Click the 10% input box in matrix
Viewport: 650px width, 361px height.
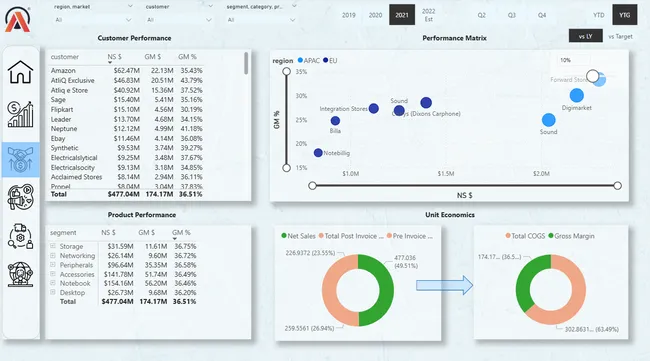click(573, 60)
